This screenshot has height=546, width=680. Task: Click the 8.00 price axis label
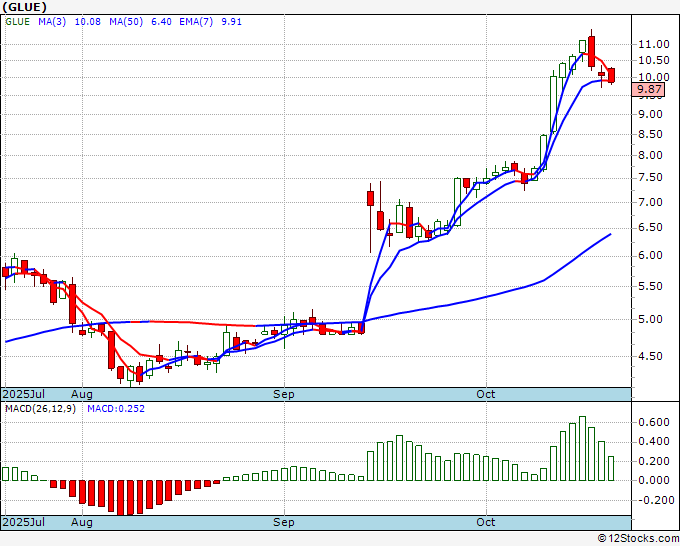(x=651, y=156)
